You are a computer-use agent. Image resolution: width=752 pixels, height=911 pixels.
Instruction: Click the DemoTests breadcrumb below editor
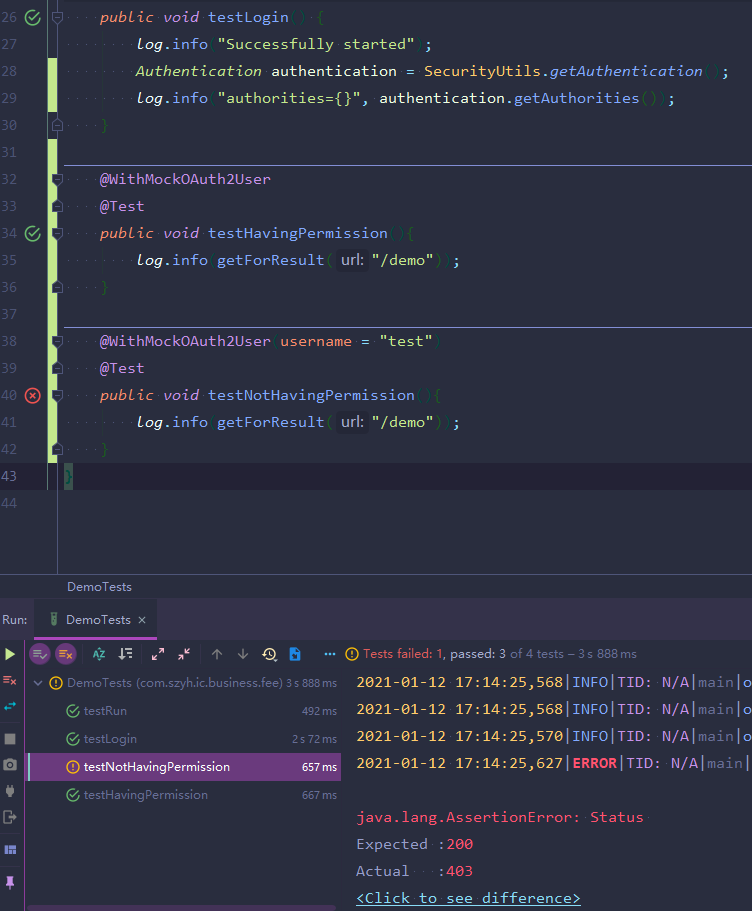[x=99, y=587]
